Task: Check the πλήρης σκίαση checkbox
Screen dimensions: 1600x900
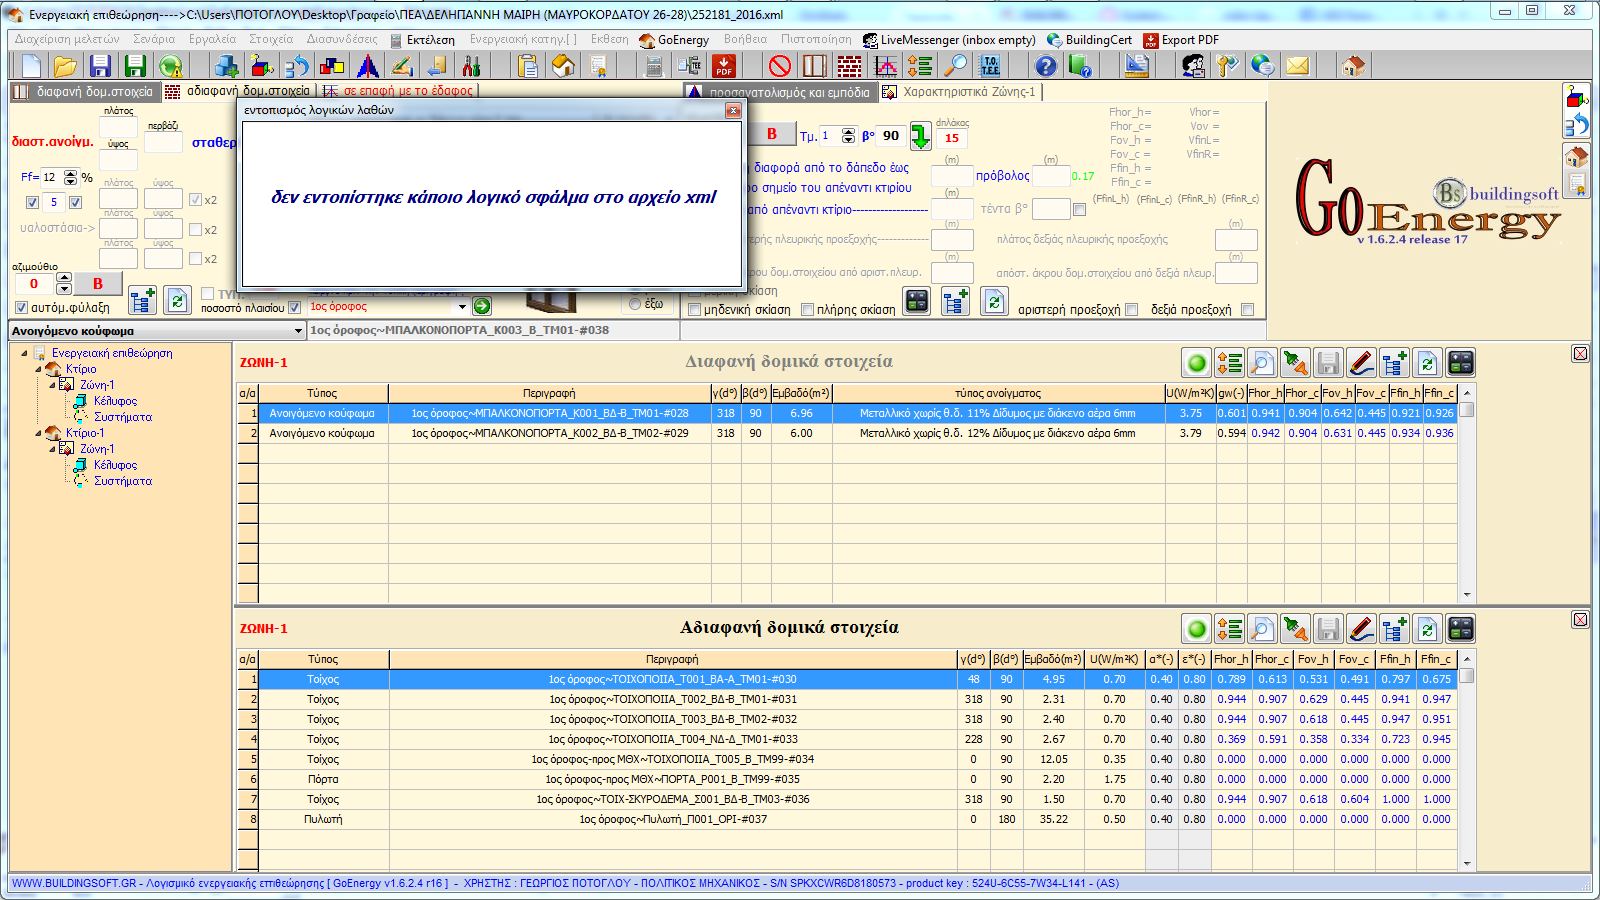Action: click(x=808, y=310)
